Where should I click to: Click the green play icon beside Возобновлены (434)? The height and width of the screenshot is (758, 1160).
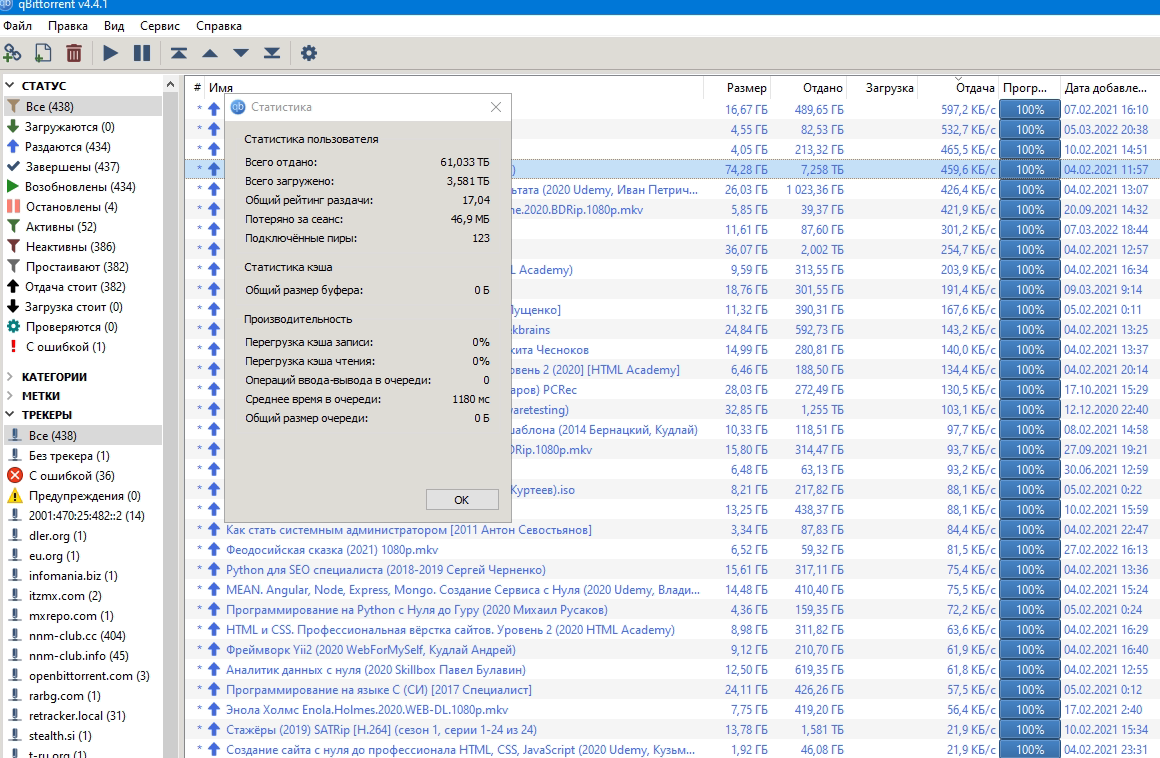(13, 186)
